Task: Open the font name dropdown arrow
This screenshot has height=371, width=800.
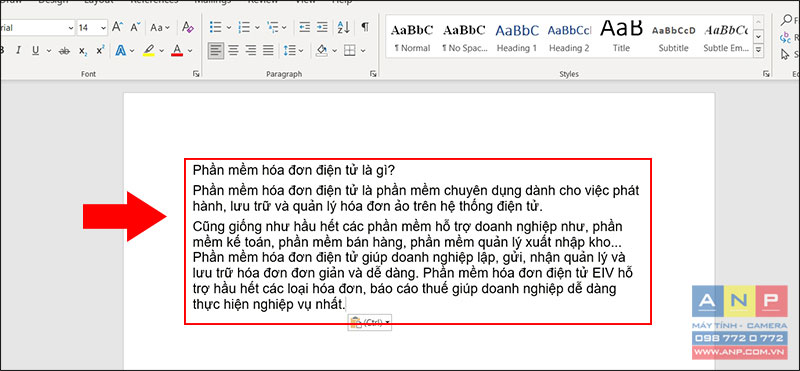Action: click(70, 28)
